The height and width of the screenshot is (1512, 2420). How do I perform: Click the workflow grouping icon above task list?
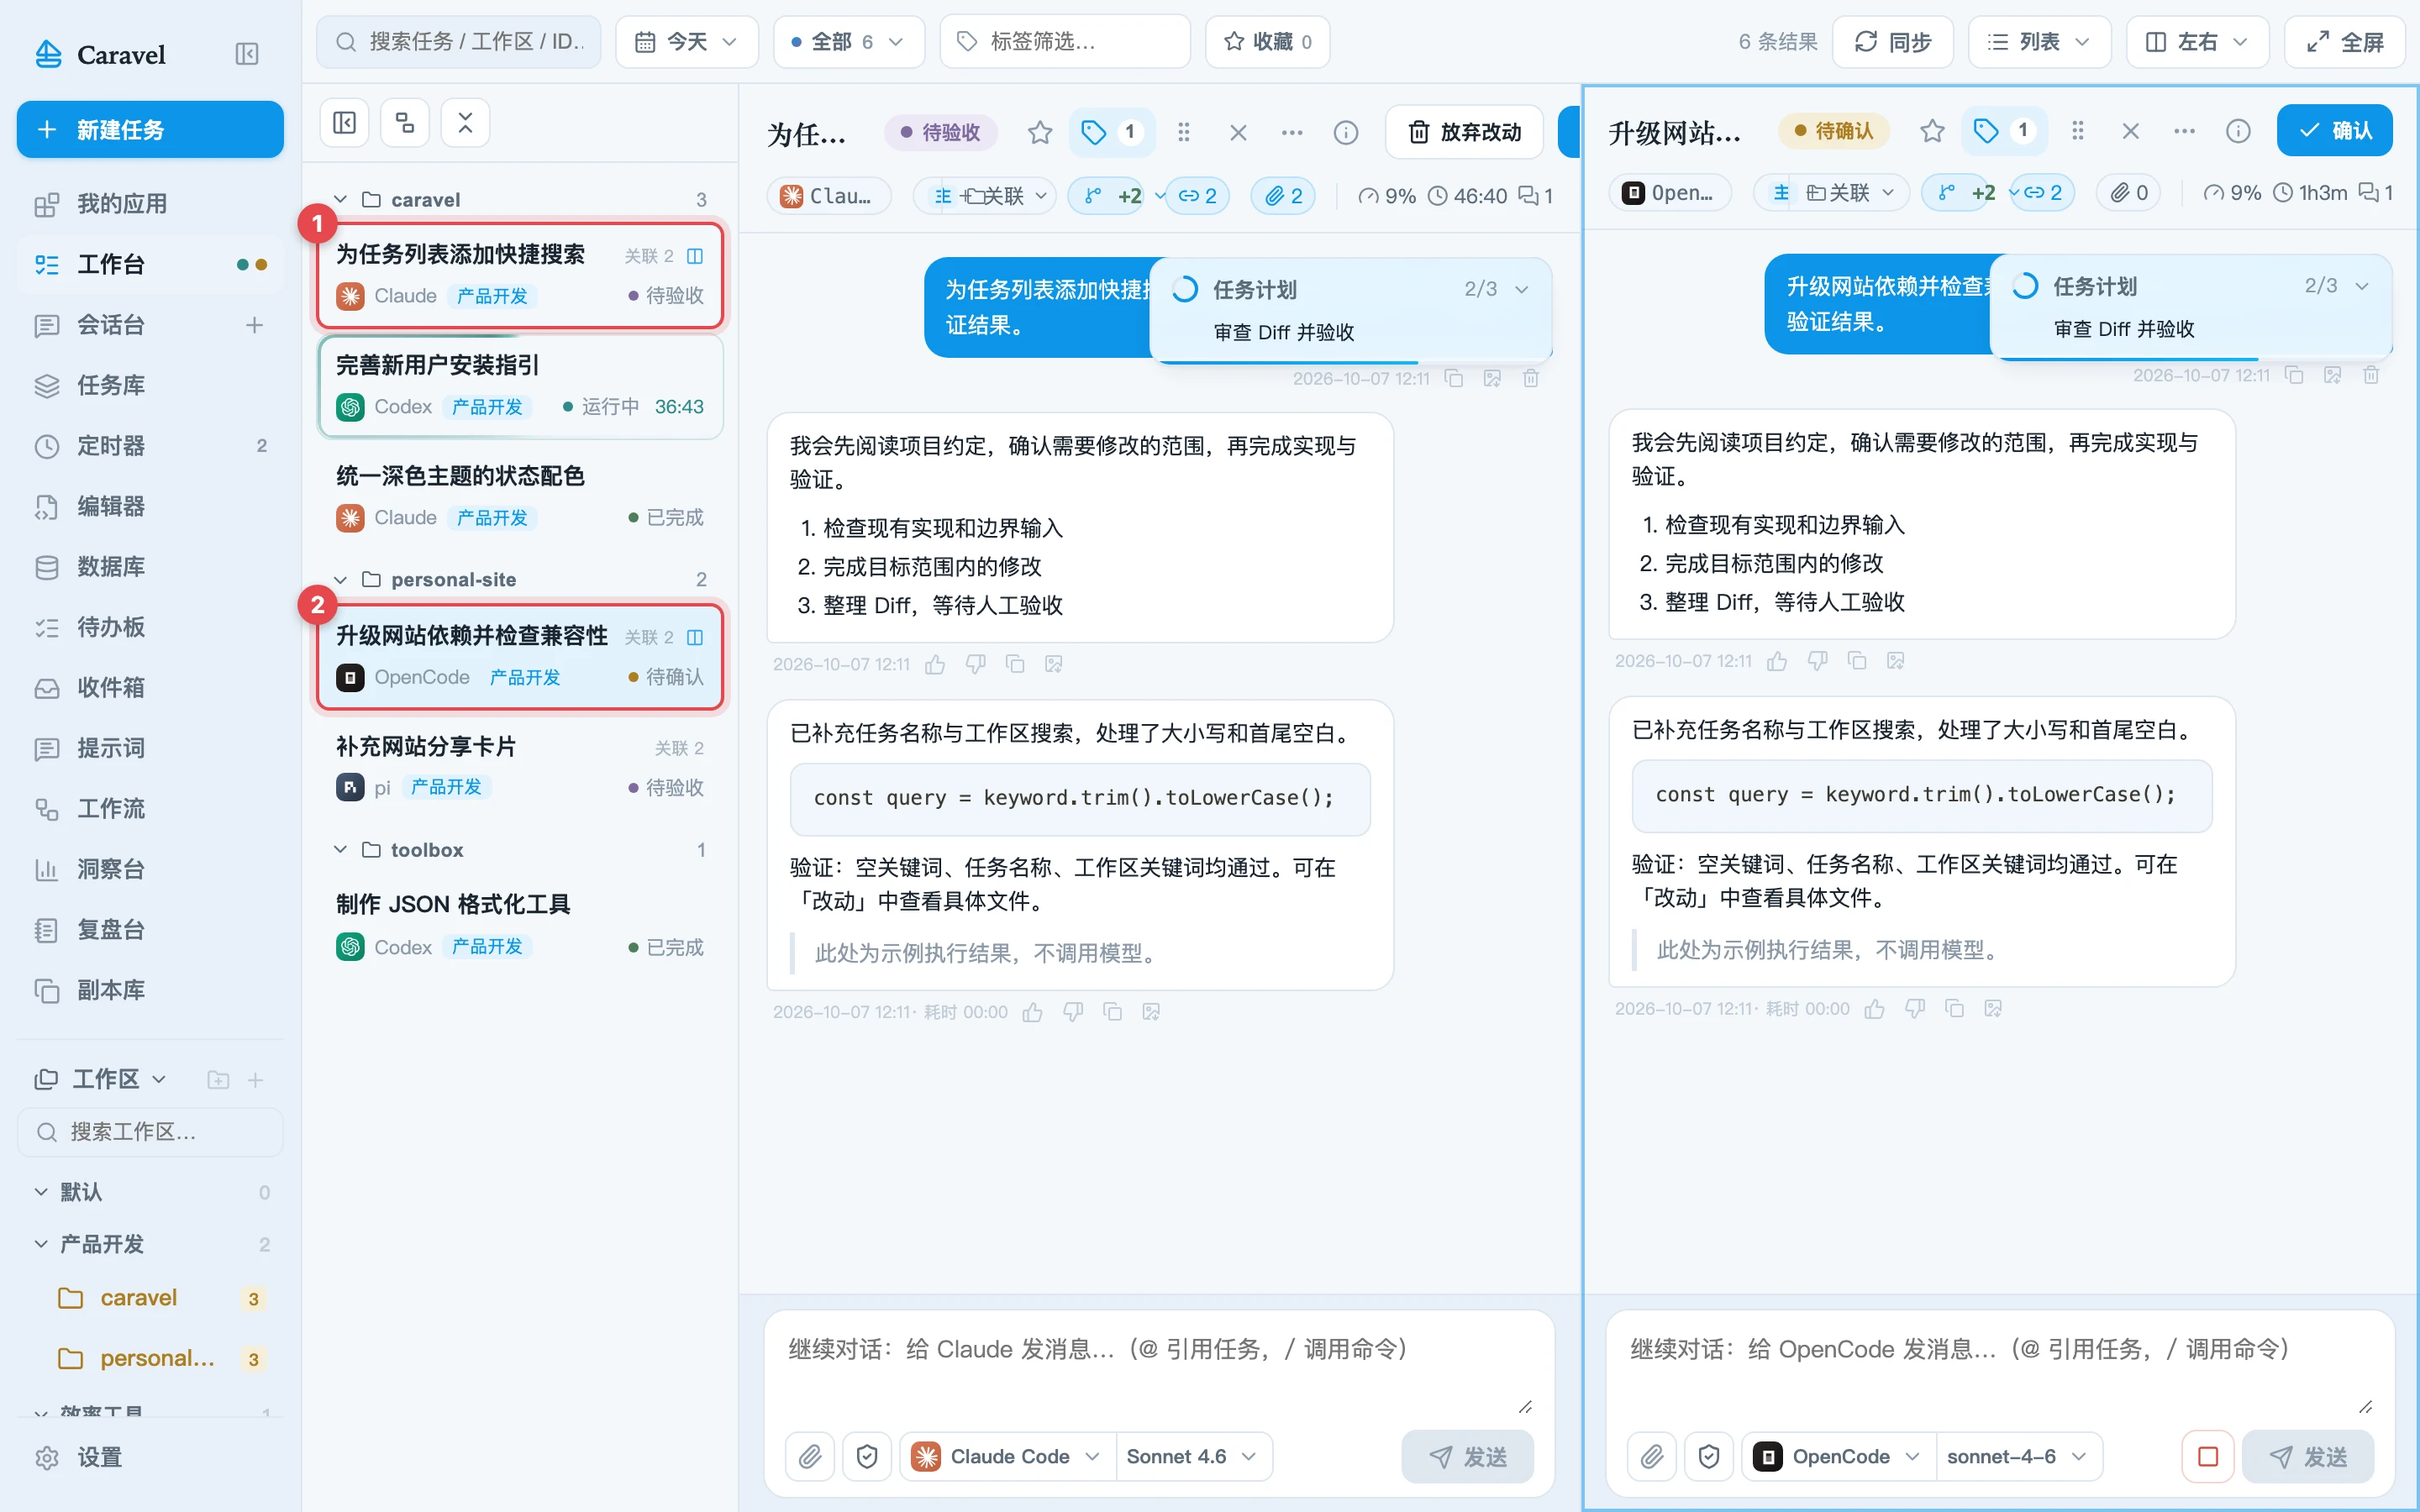pos(405,123)
